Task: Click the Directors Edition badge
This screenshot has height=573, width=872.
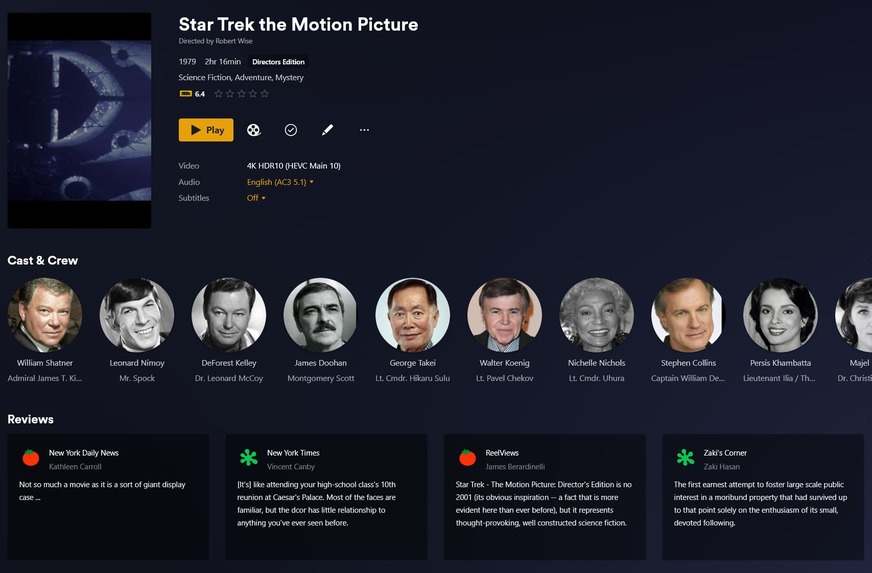Action: point(278,62)
